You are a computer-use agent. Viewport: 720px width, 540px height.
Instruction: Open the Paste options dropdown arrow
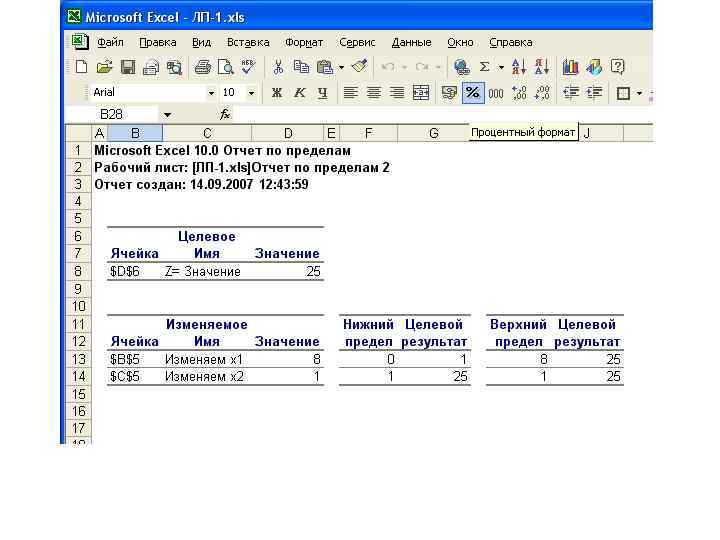click(x=341, y=68)
